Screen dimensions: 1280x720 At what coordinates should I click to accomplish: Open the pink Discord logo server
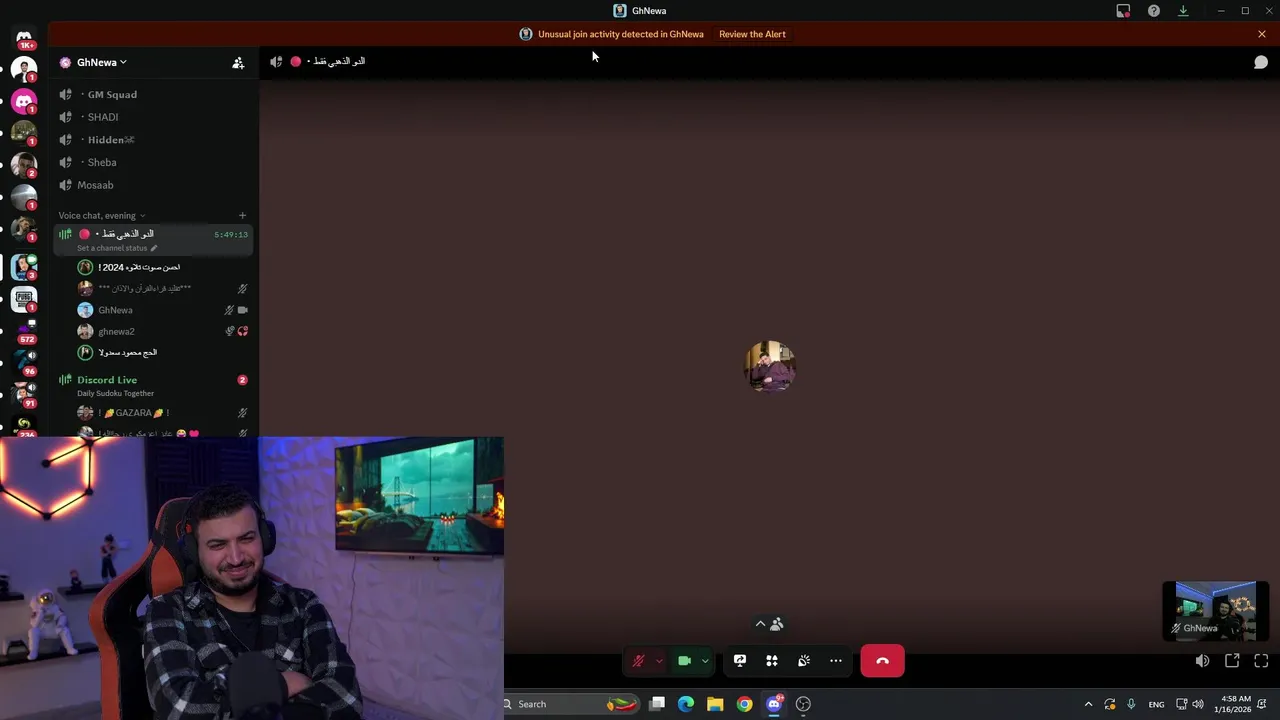pyautogui.click(x=24, y=101)
